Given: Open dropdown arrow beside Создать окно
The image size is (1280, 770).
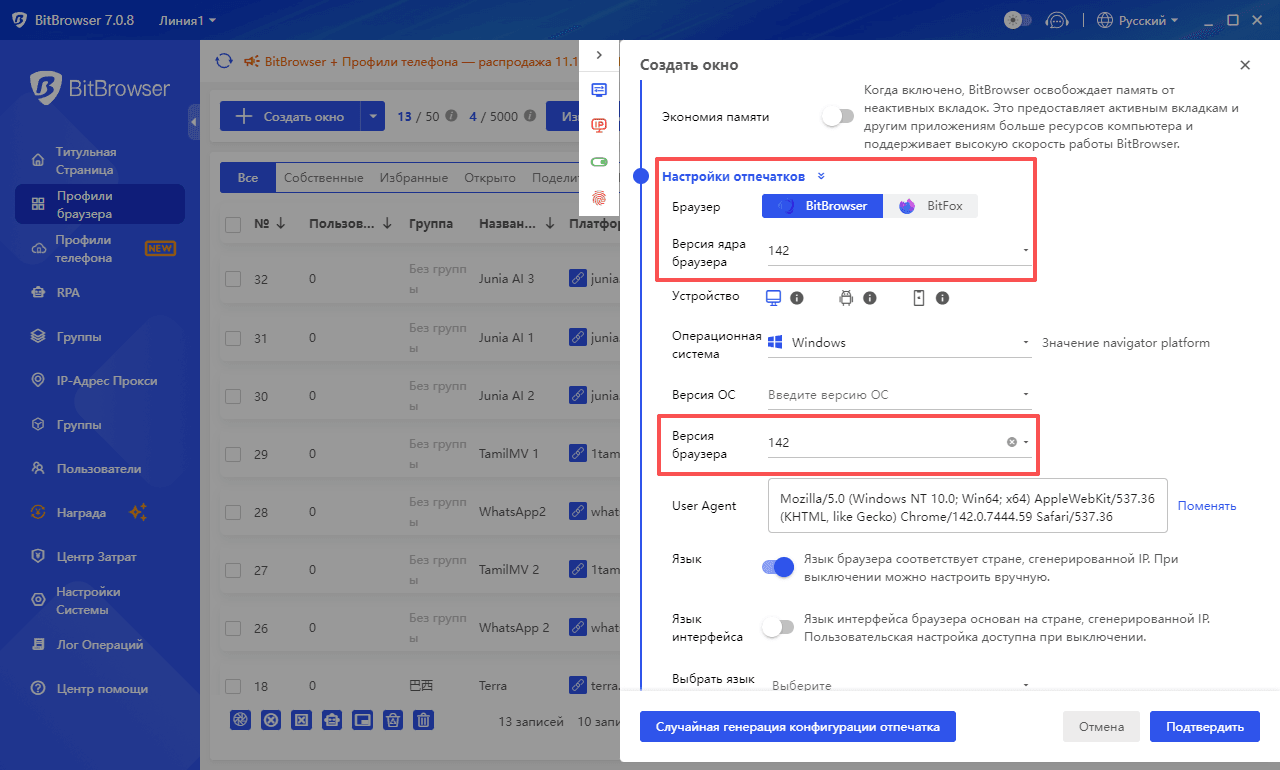Looking at the screenshot, I should pyautogui.click(x=371, y=116).
